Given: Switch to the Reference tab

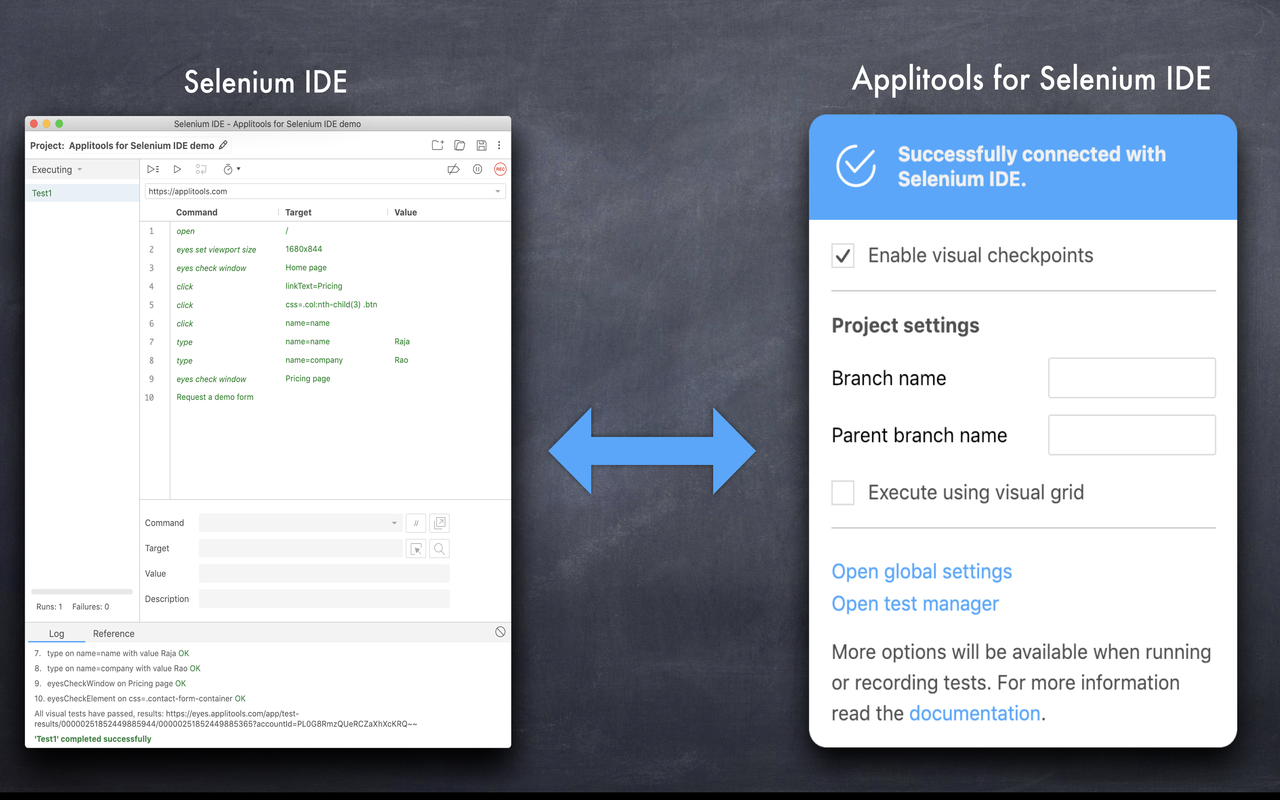Looking at the screenshot, I should [113, 633].
